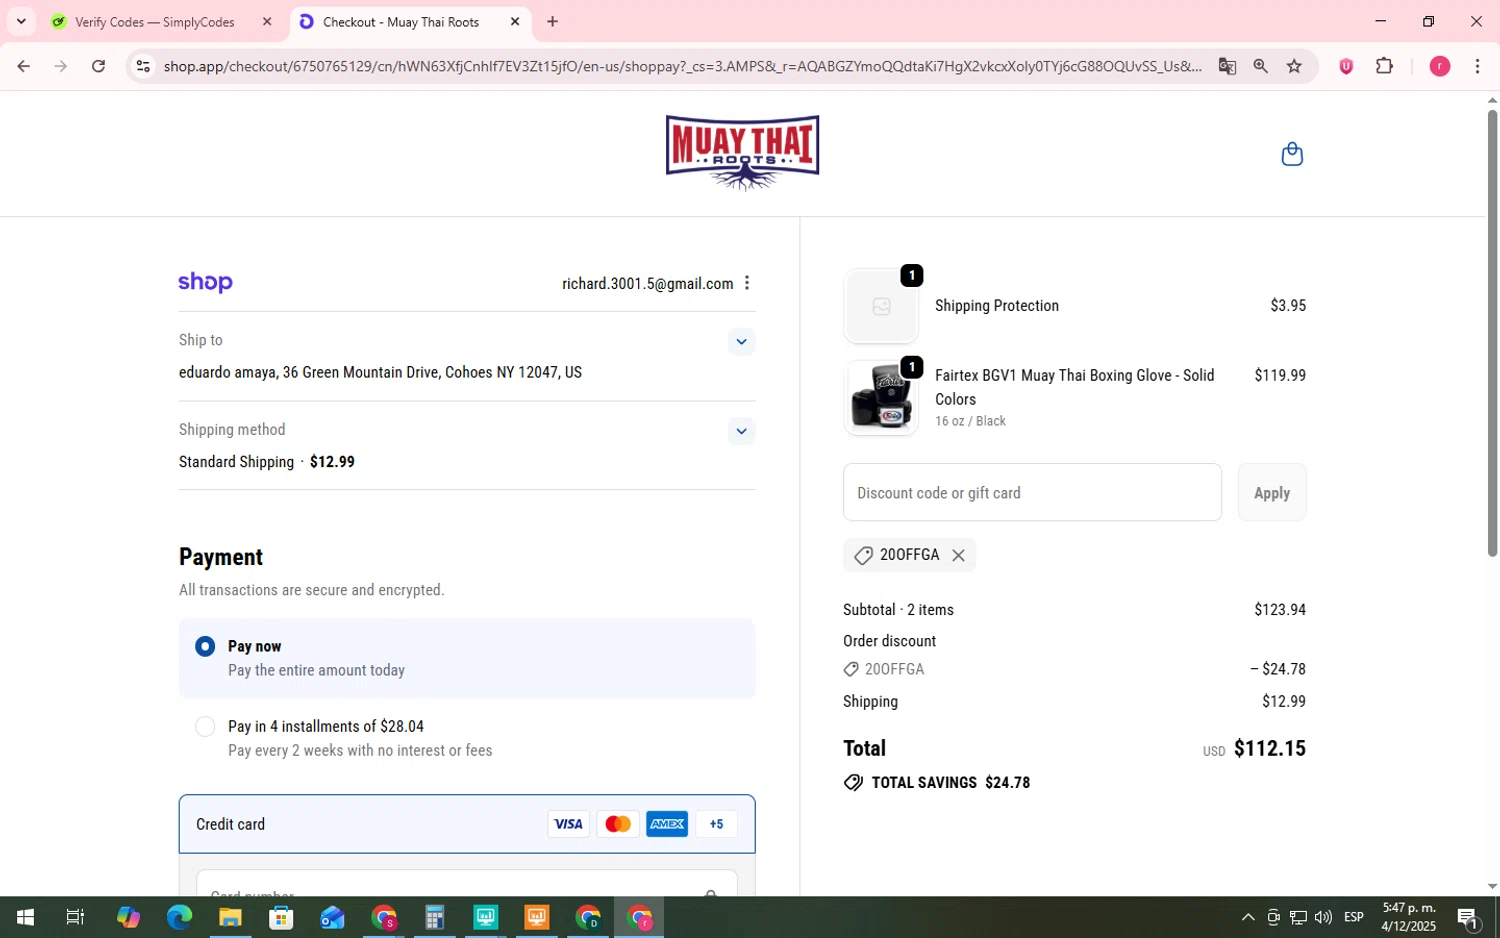The image size is (1500, 938).
Task: Click the Shop Pay logo
Action: click(x=205, y=283)
